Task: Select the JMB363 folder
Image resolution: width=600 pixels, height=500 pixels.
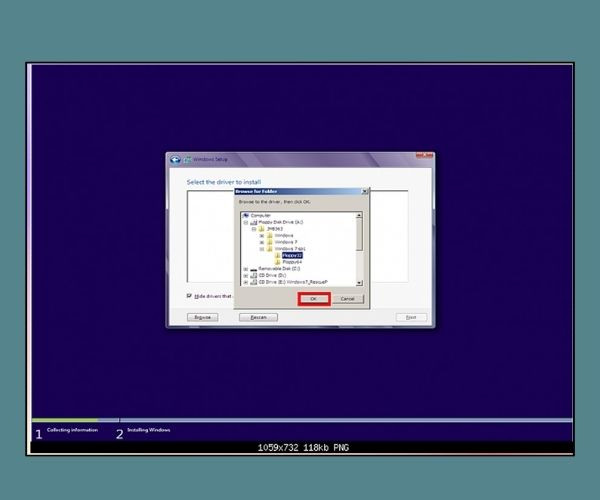Action: click(x=275, y=229)
